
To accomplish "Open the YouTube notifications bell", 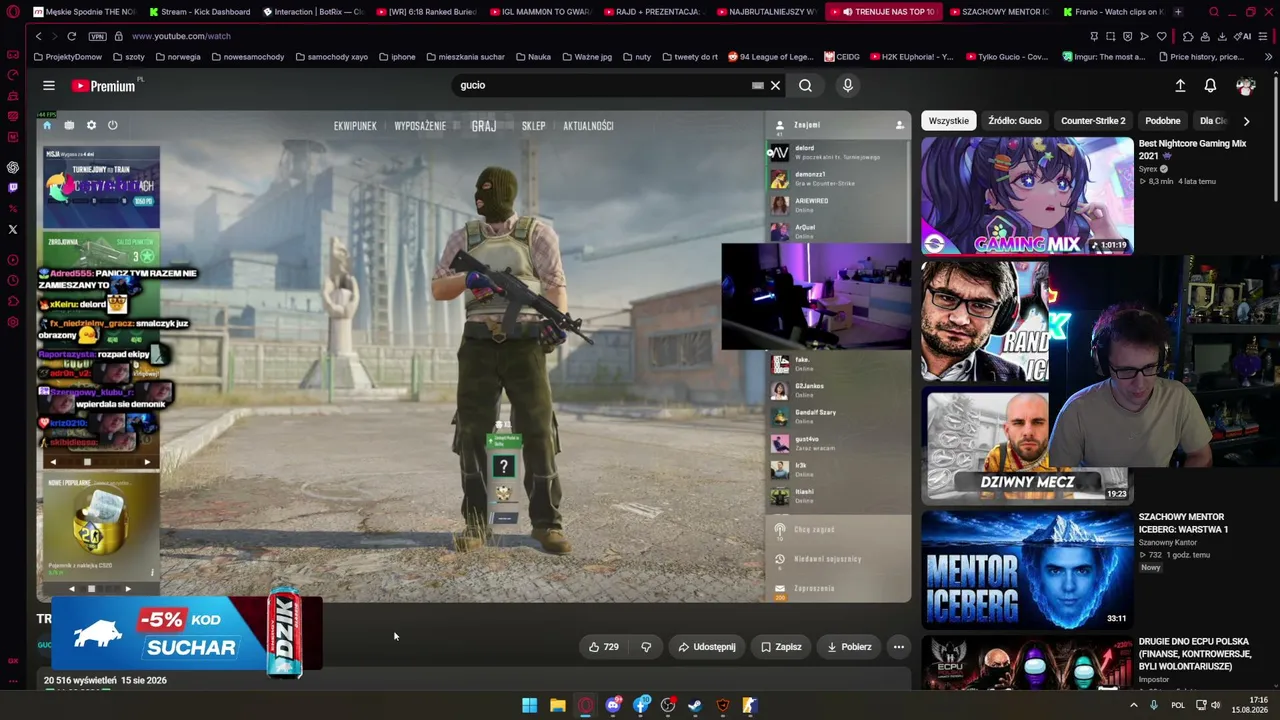I will (x=1210, y=86).
